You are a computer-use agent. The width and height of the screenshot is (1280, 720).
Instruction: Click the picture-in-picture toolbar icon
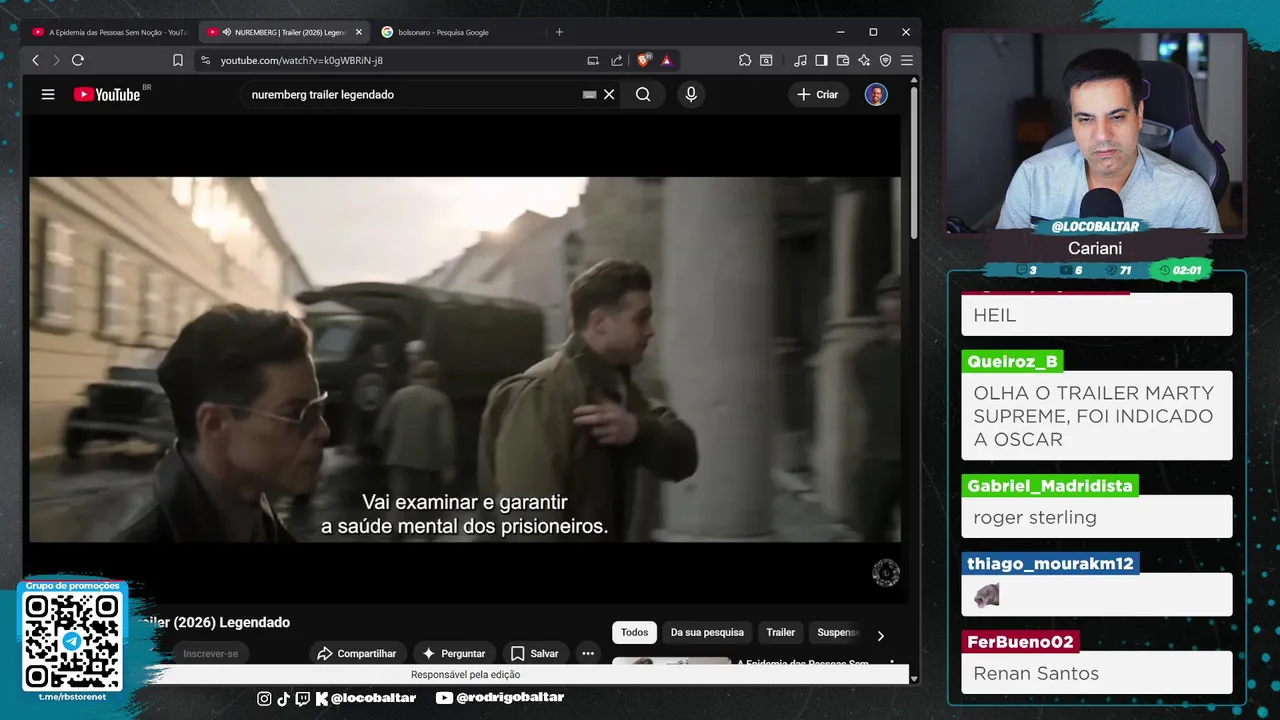pyautogui.click(x=766, y=60)
